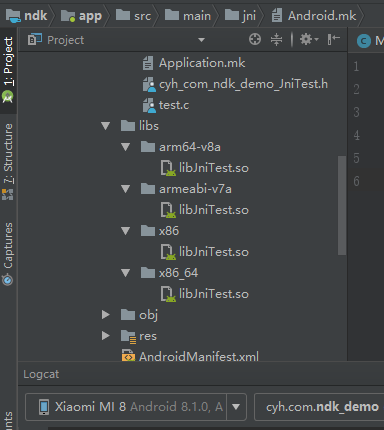Collapse the libs folder

(106, 126)
